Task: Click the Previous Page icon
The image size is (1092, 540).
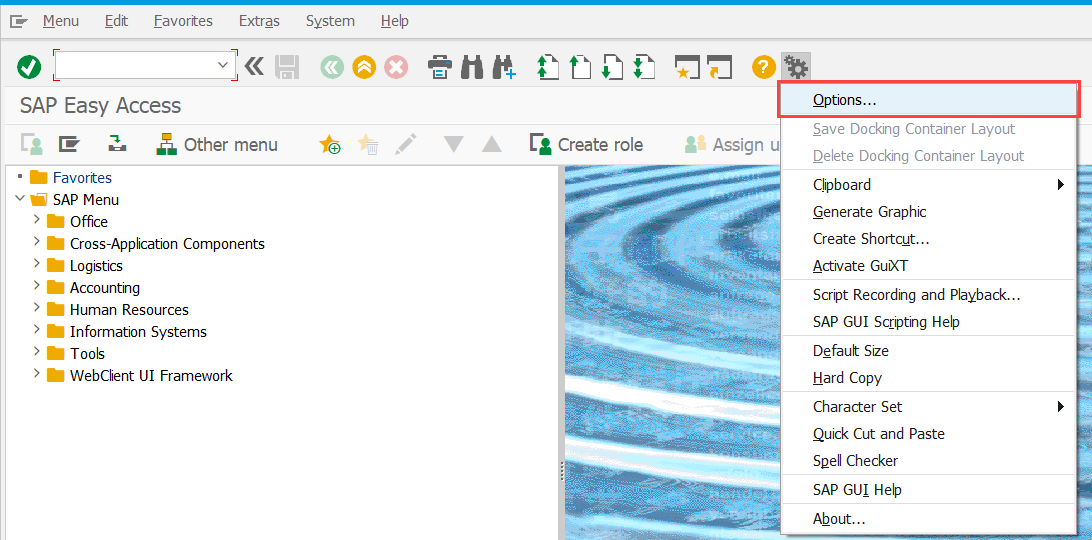Action: pyautogui.click(x=579, y=68)
